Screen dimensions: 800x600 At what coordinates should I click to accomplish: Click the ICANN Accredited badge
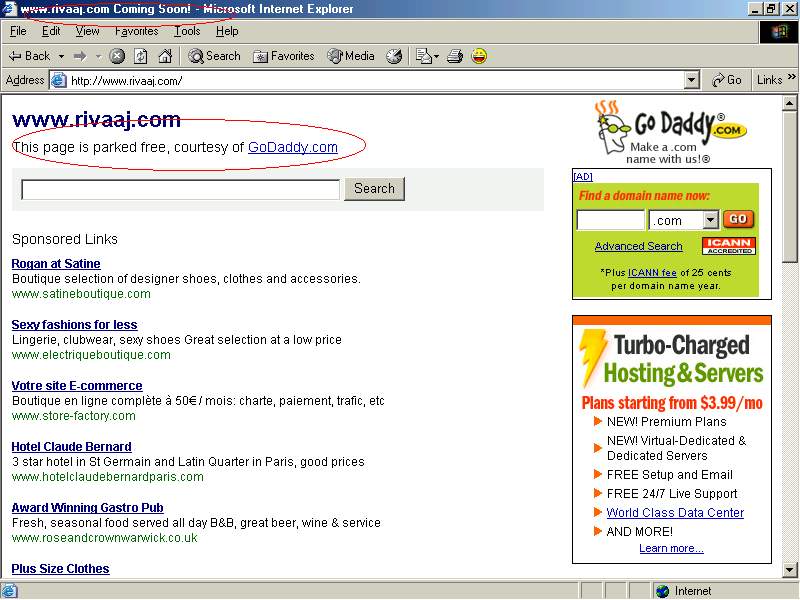point(729,246)
